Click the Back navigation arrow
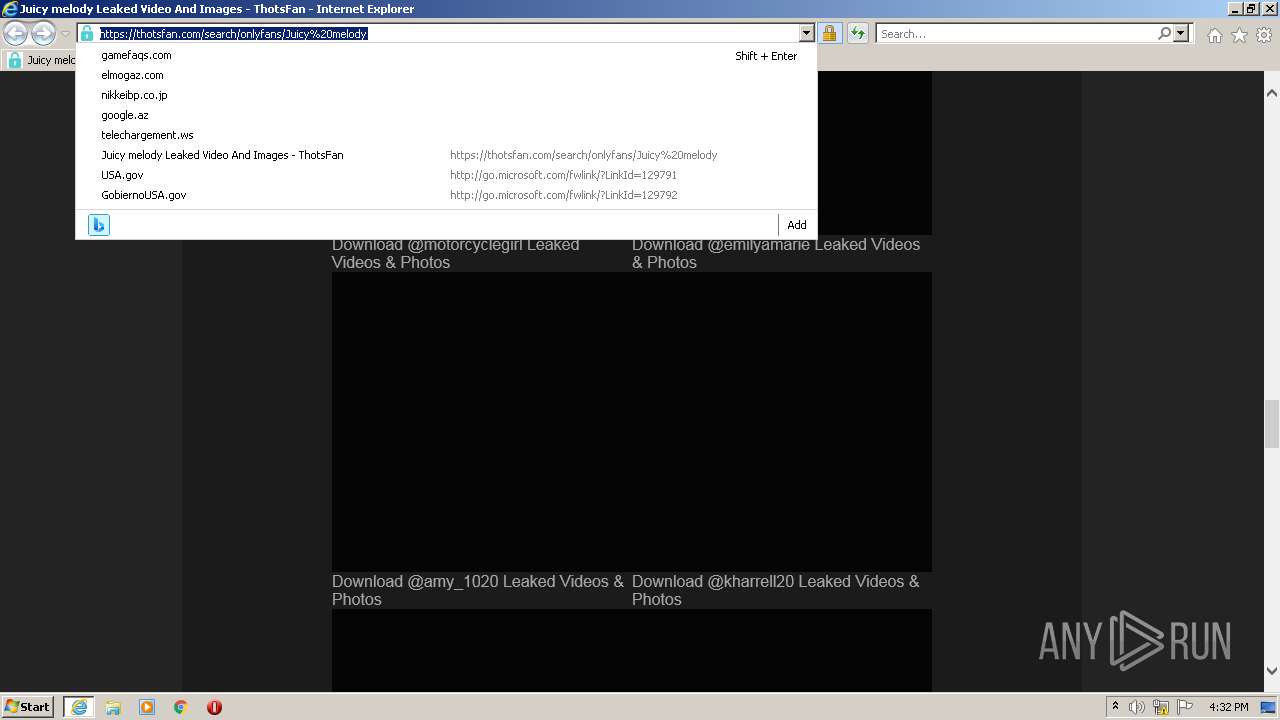1280x720 pixels. coord(15,33)
